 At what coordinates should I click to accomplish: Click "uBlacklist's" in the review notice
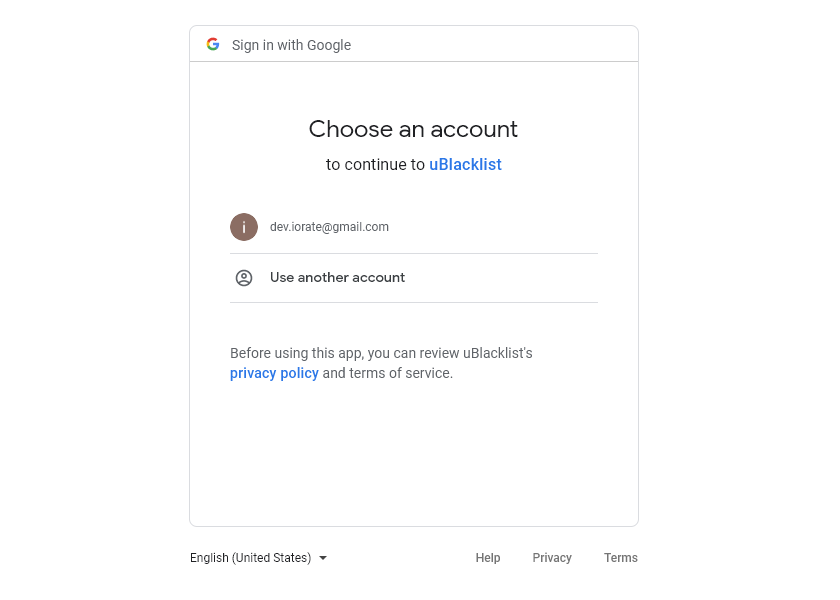(x=497, y=353)
